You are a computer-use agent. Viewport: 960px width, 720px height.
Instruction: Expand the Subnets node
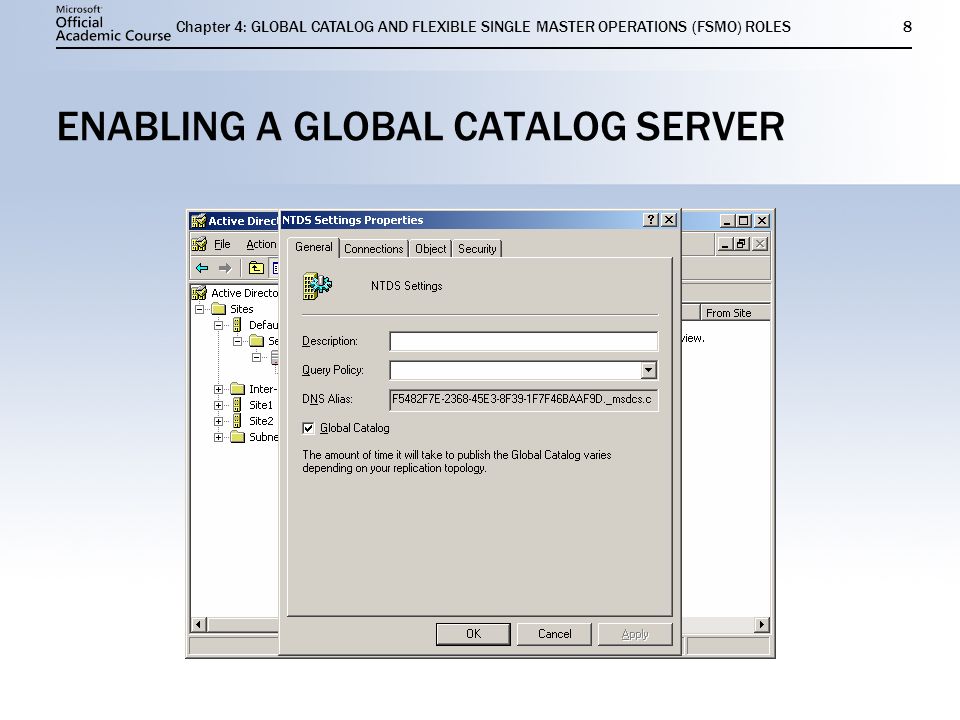[218, 437]
